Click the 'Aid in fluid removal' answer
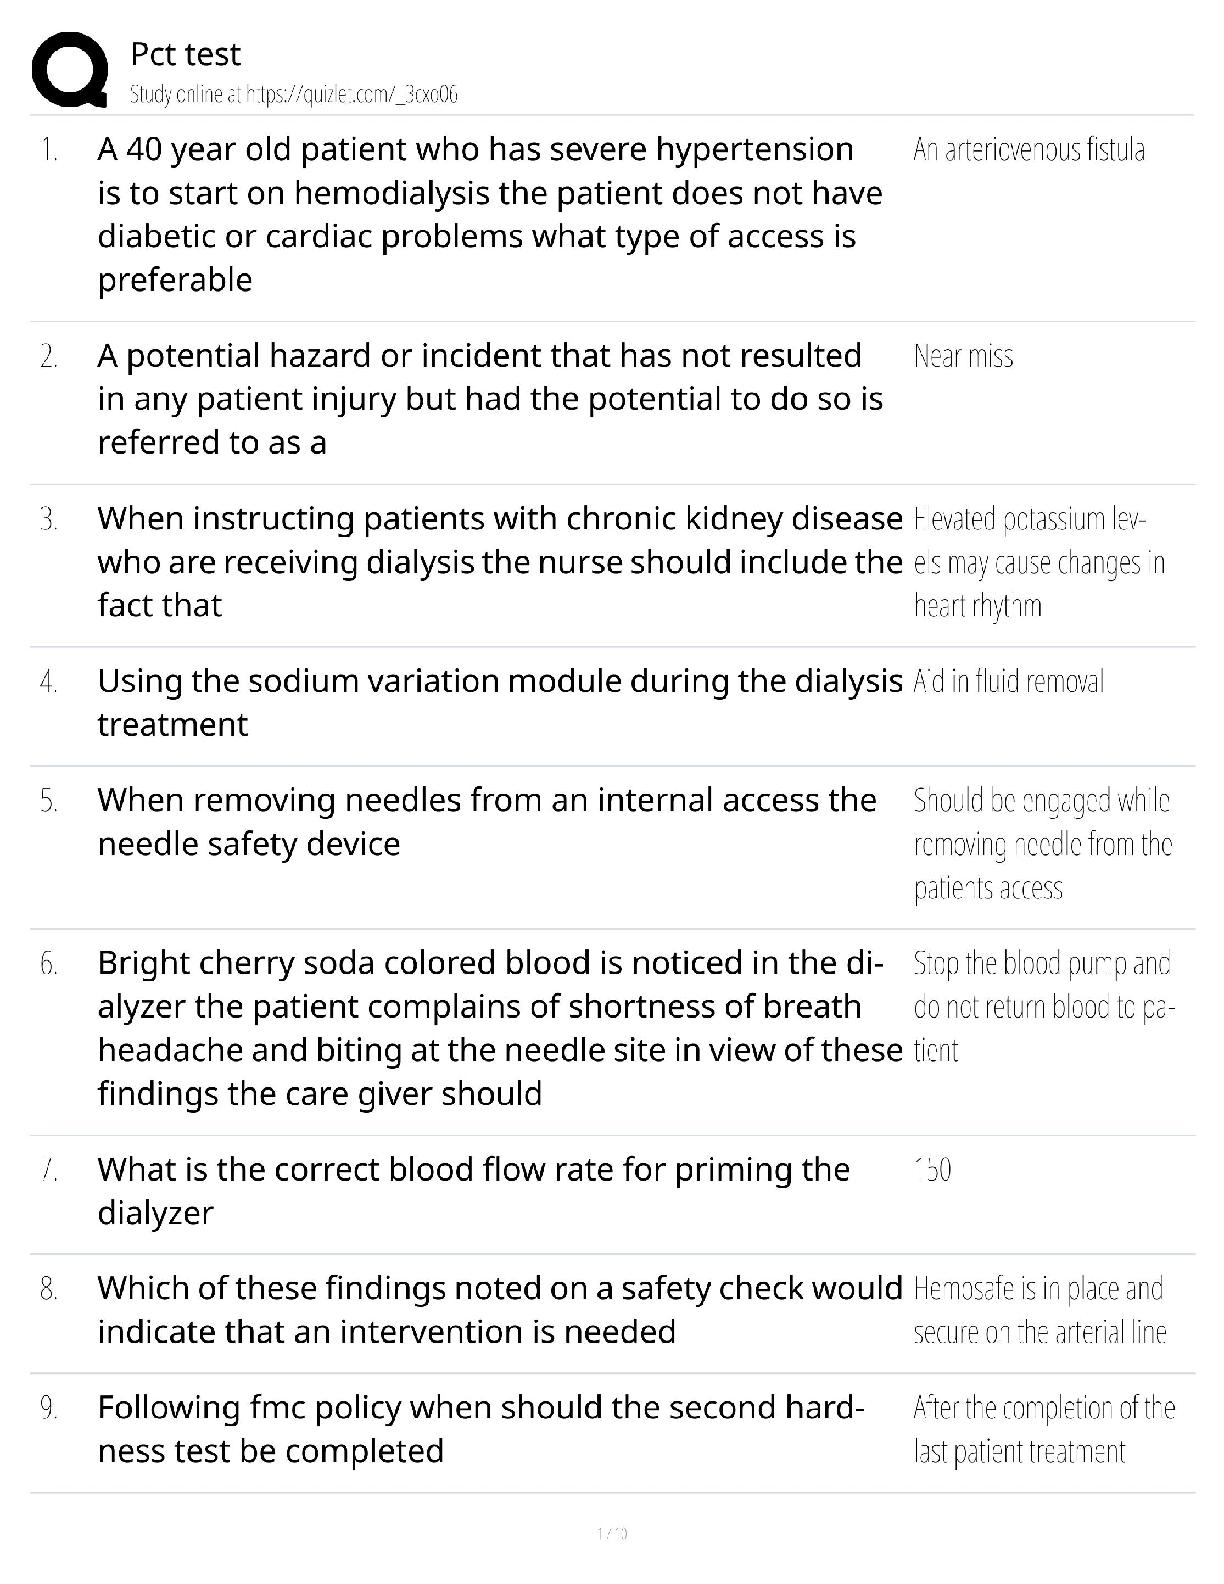The image size is (1224, 1584). click(1008, 682)
